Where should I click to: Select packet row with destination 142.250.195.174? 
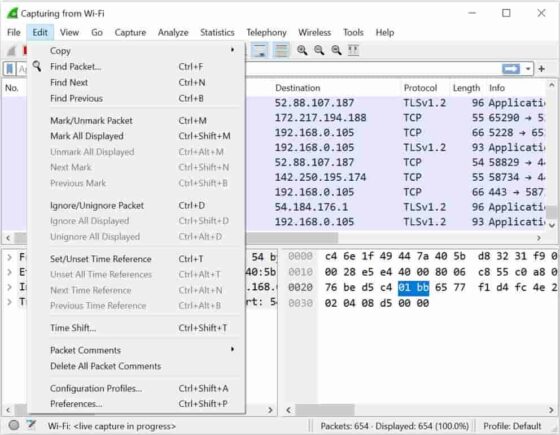pyautogui.click(x=395, y=177)
